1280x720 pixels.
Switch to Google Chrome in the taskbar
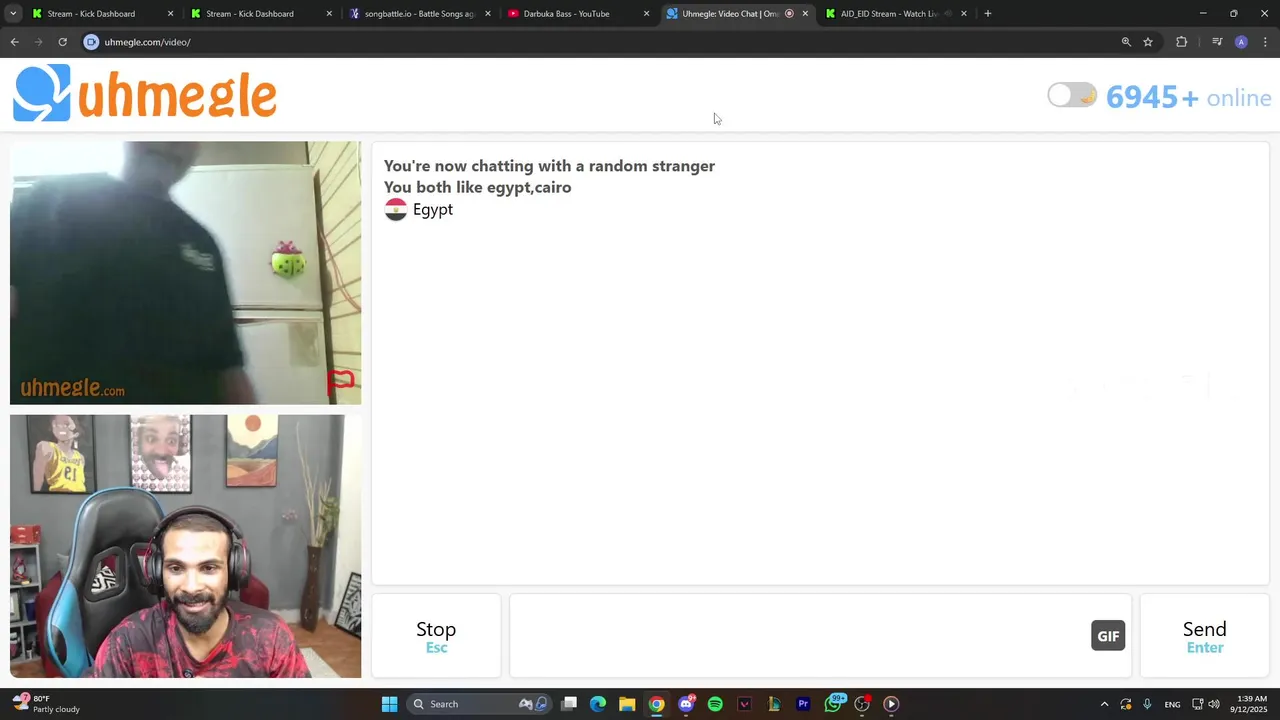tap(656, 704)
